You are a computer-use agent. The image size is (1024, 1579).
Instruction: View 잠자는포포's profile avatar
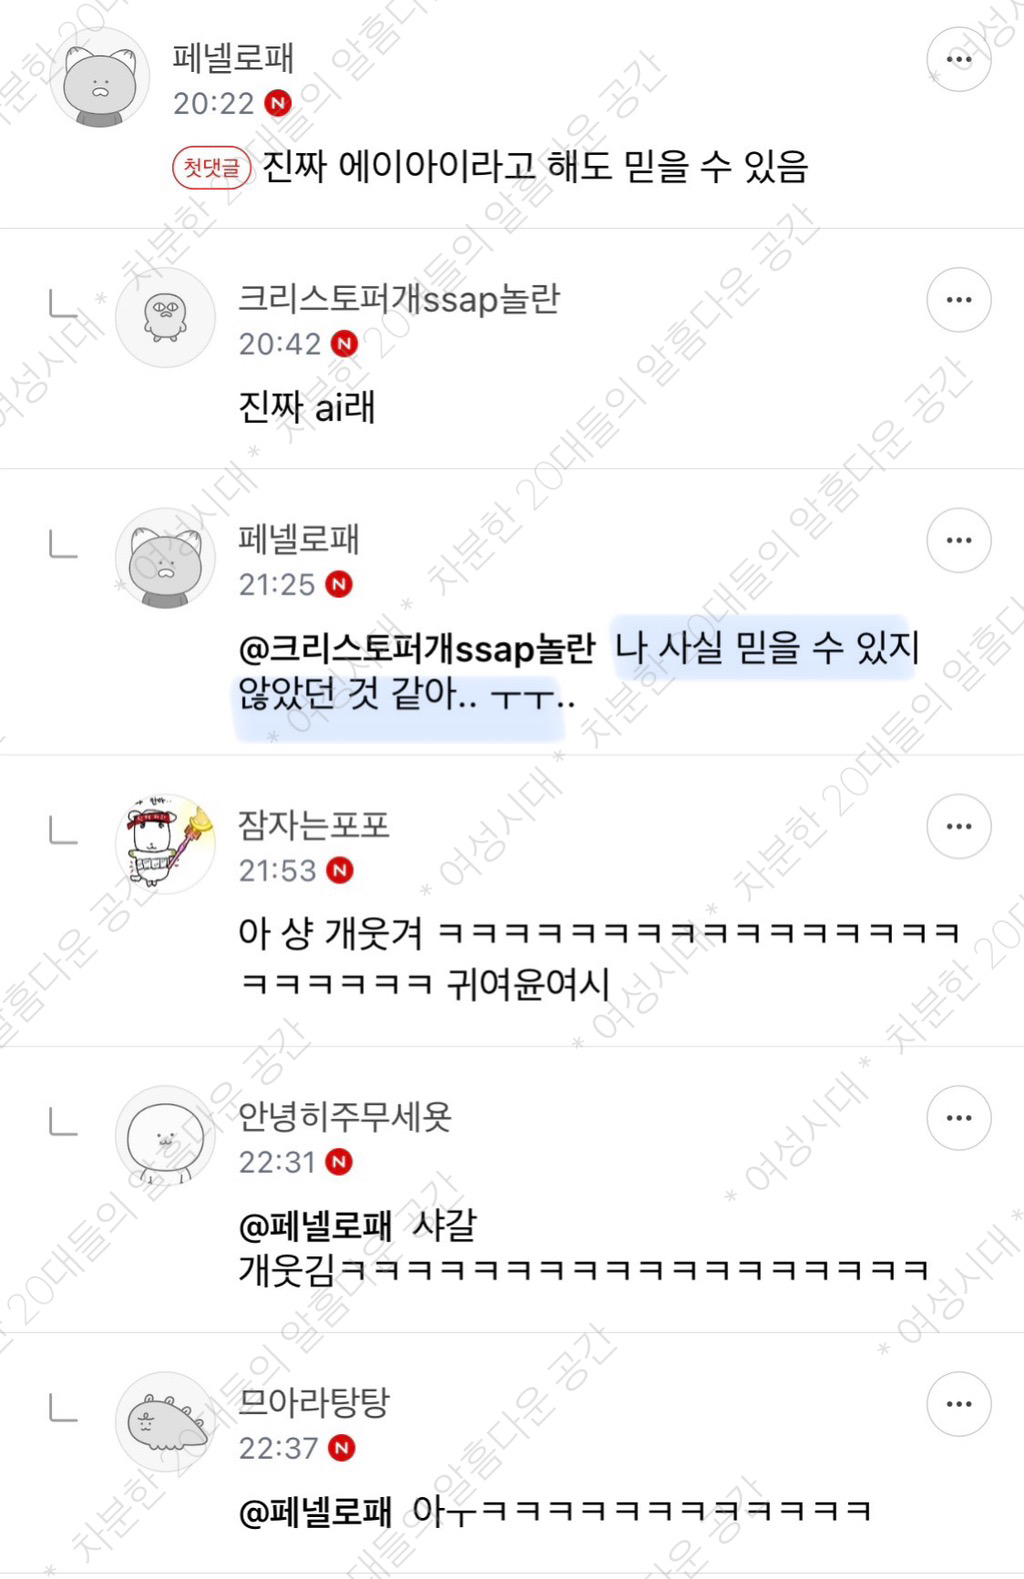coord(165,843)
